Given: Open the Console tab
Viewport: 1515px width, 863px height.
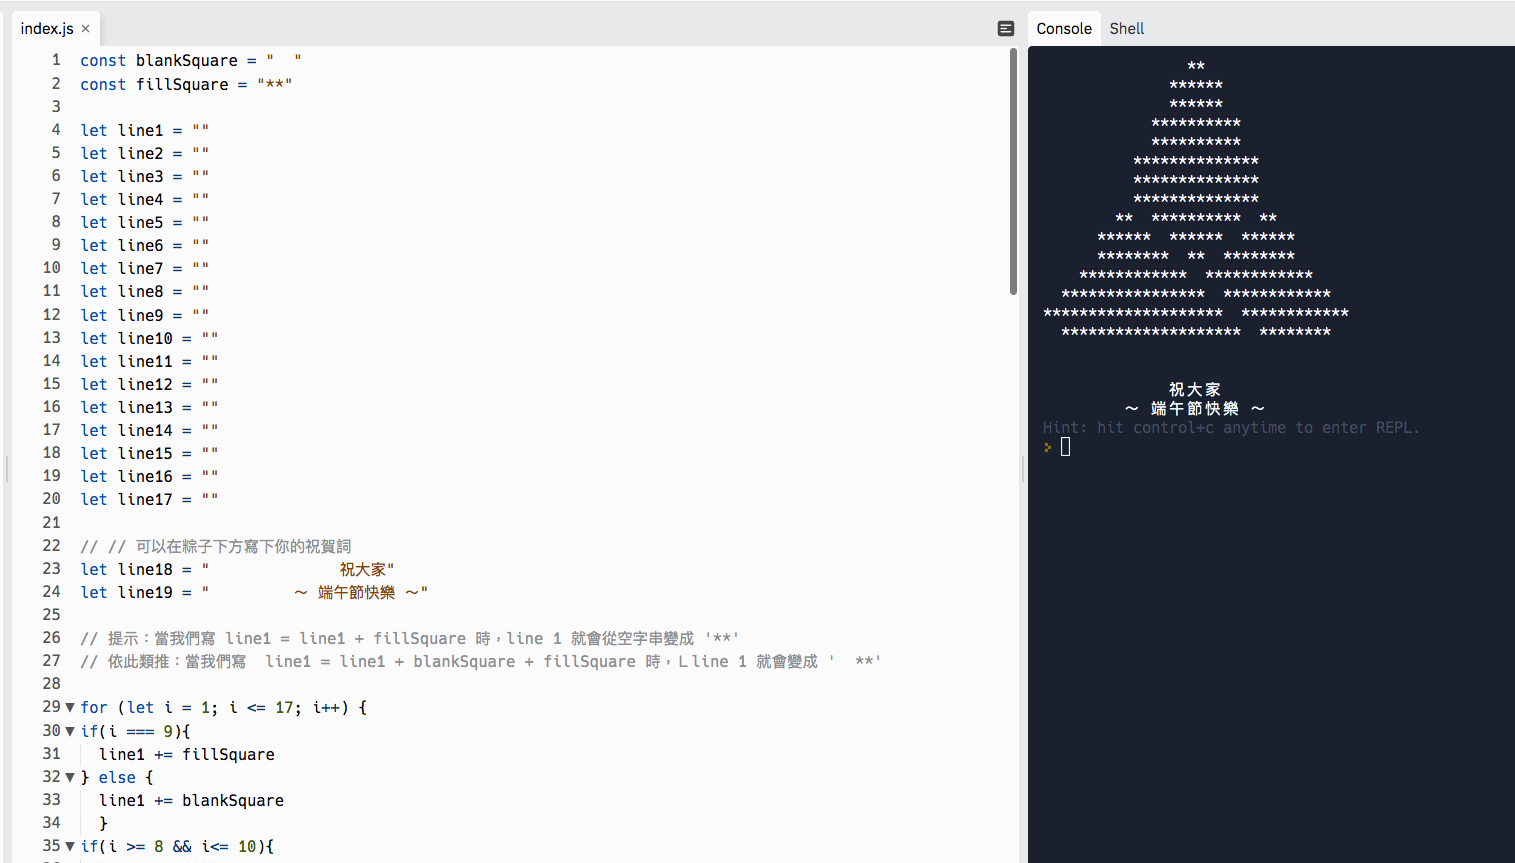Looking at the screenshot, I should coord(1063,29).
